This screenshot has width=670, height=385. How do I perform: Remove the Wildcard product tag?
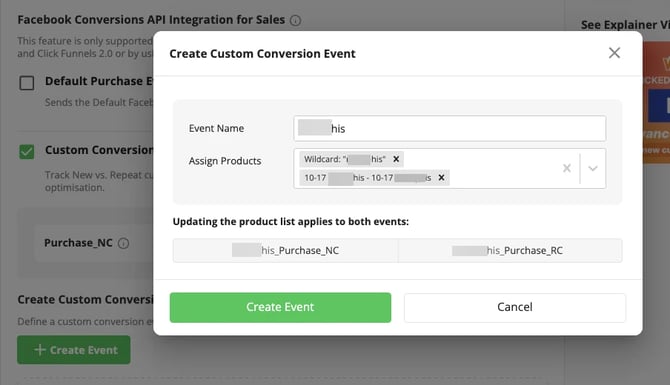396,159
